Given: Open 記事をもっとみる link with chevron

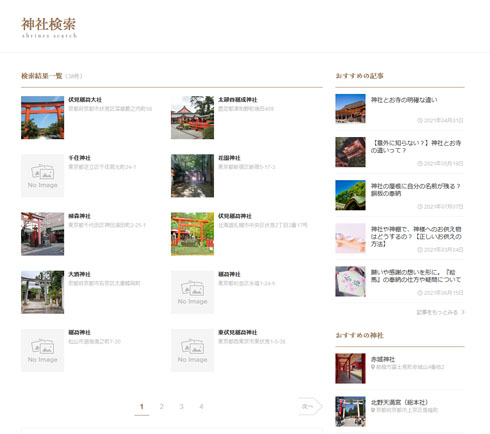Looking at the screenshot, I should (440, 312).
